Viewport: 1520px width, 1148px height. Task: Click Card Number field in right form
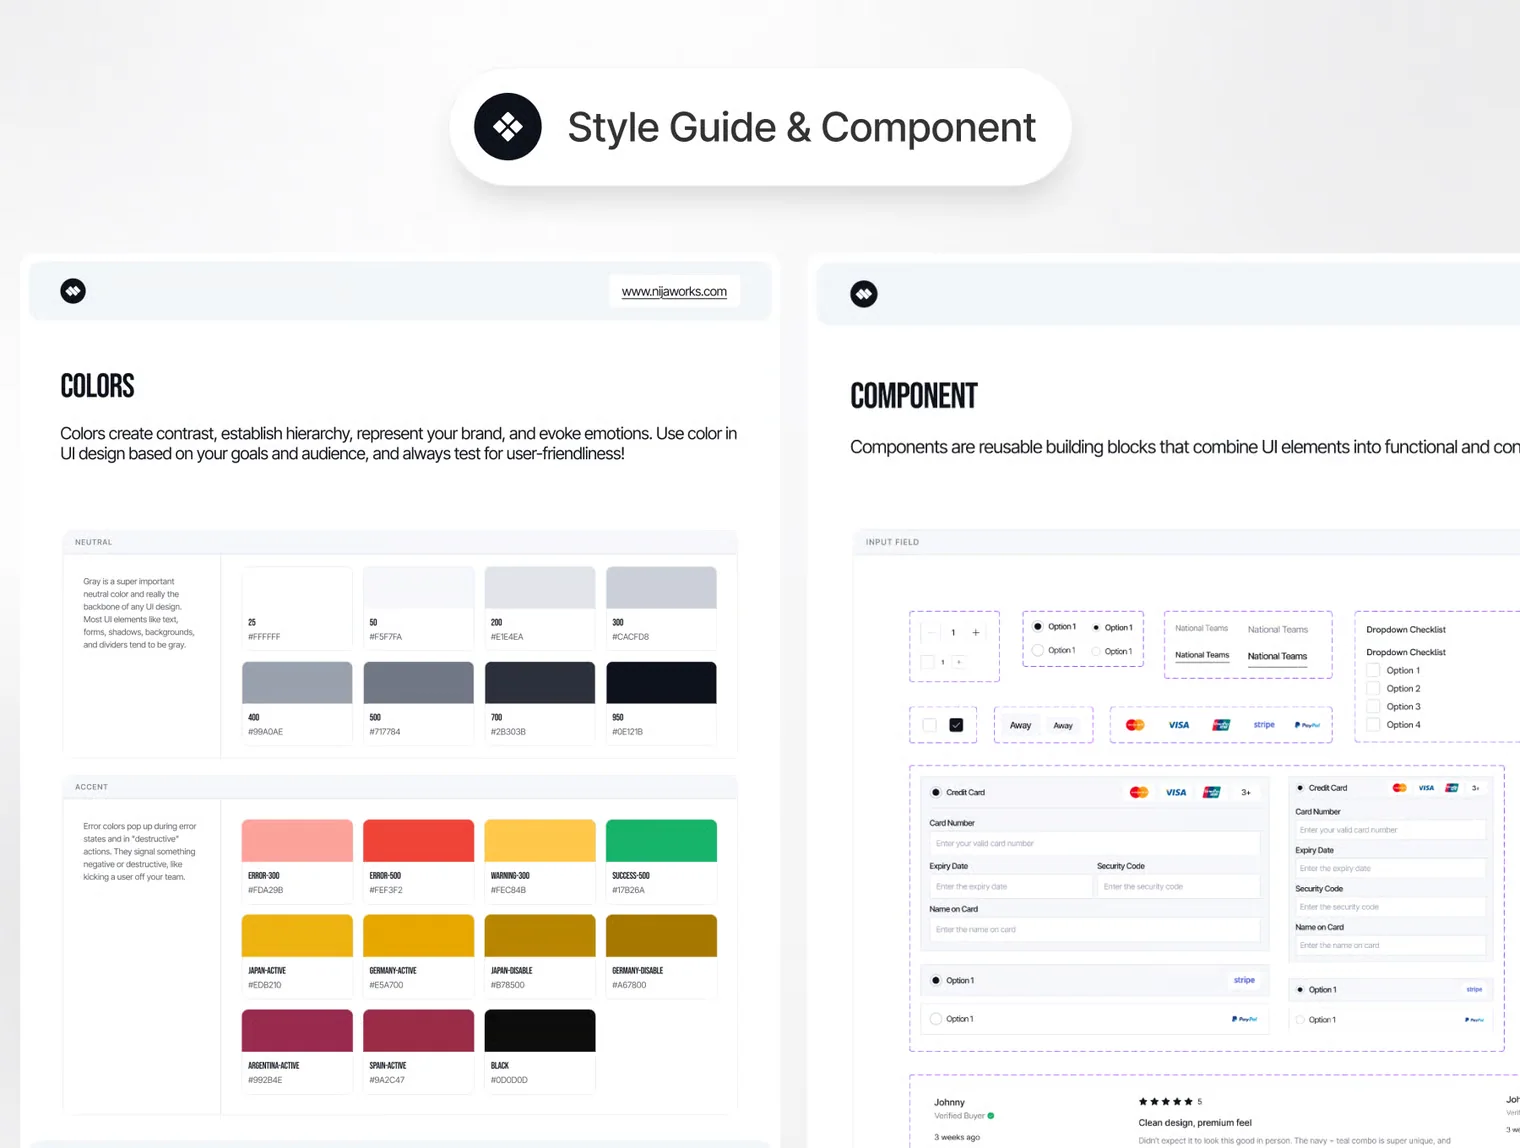1390,830
